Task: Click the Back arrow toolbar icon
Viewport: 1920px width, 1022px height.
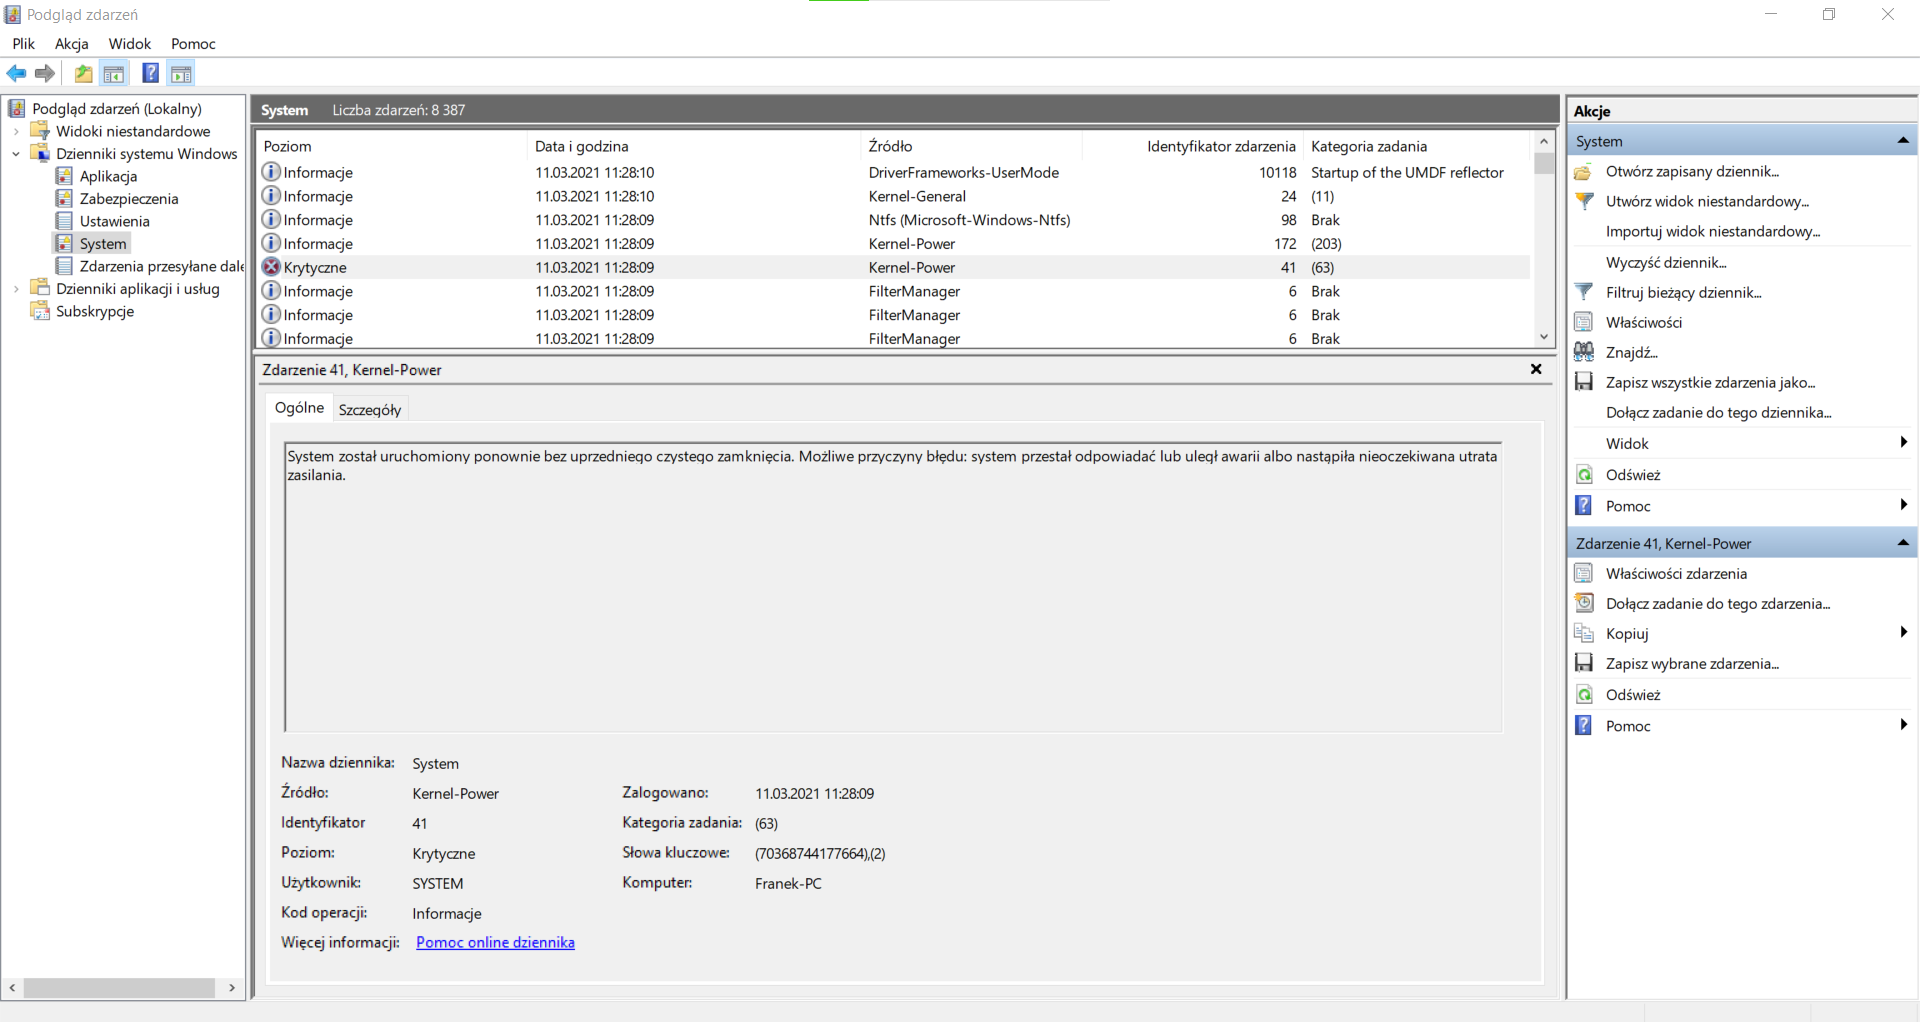Action: click(x=16, y=73)
